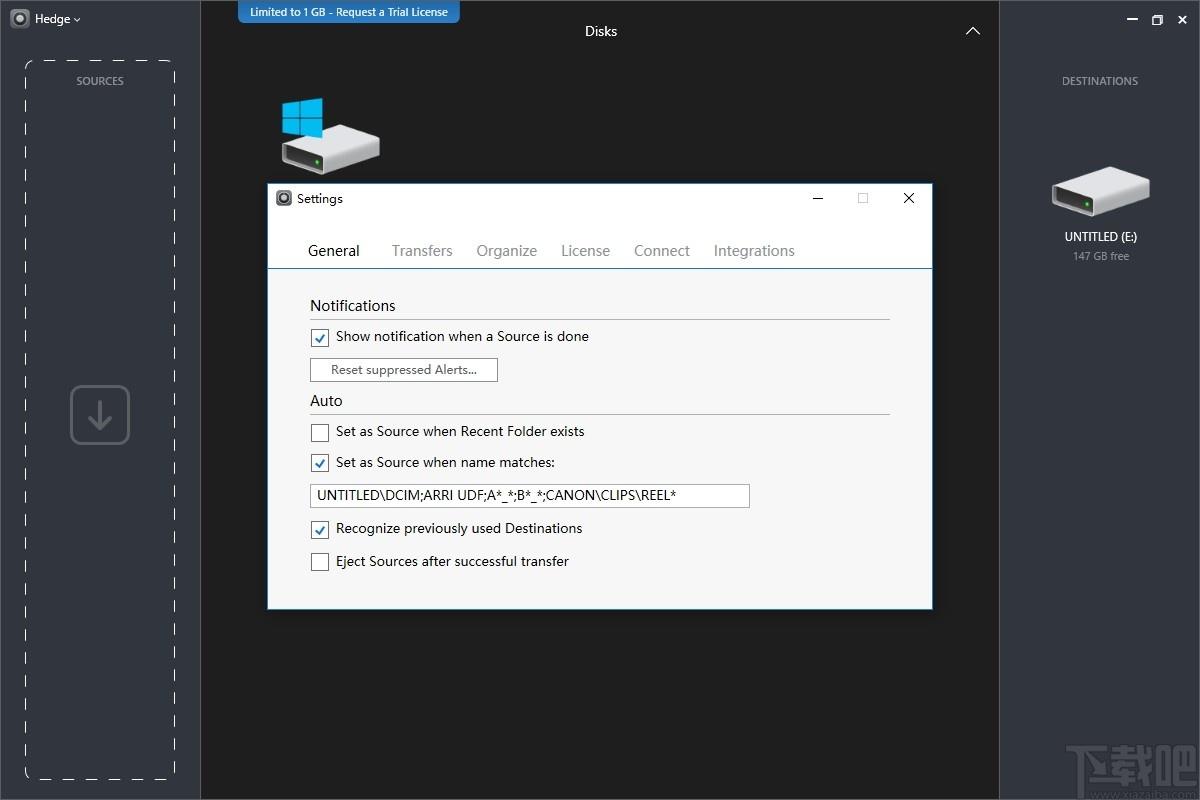Image resolution: width=1200 pixels, height=800 pixels.
Task: Restore down the main Hedge window
Action: [1157, 19]
